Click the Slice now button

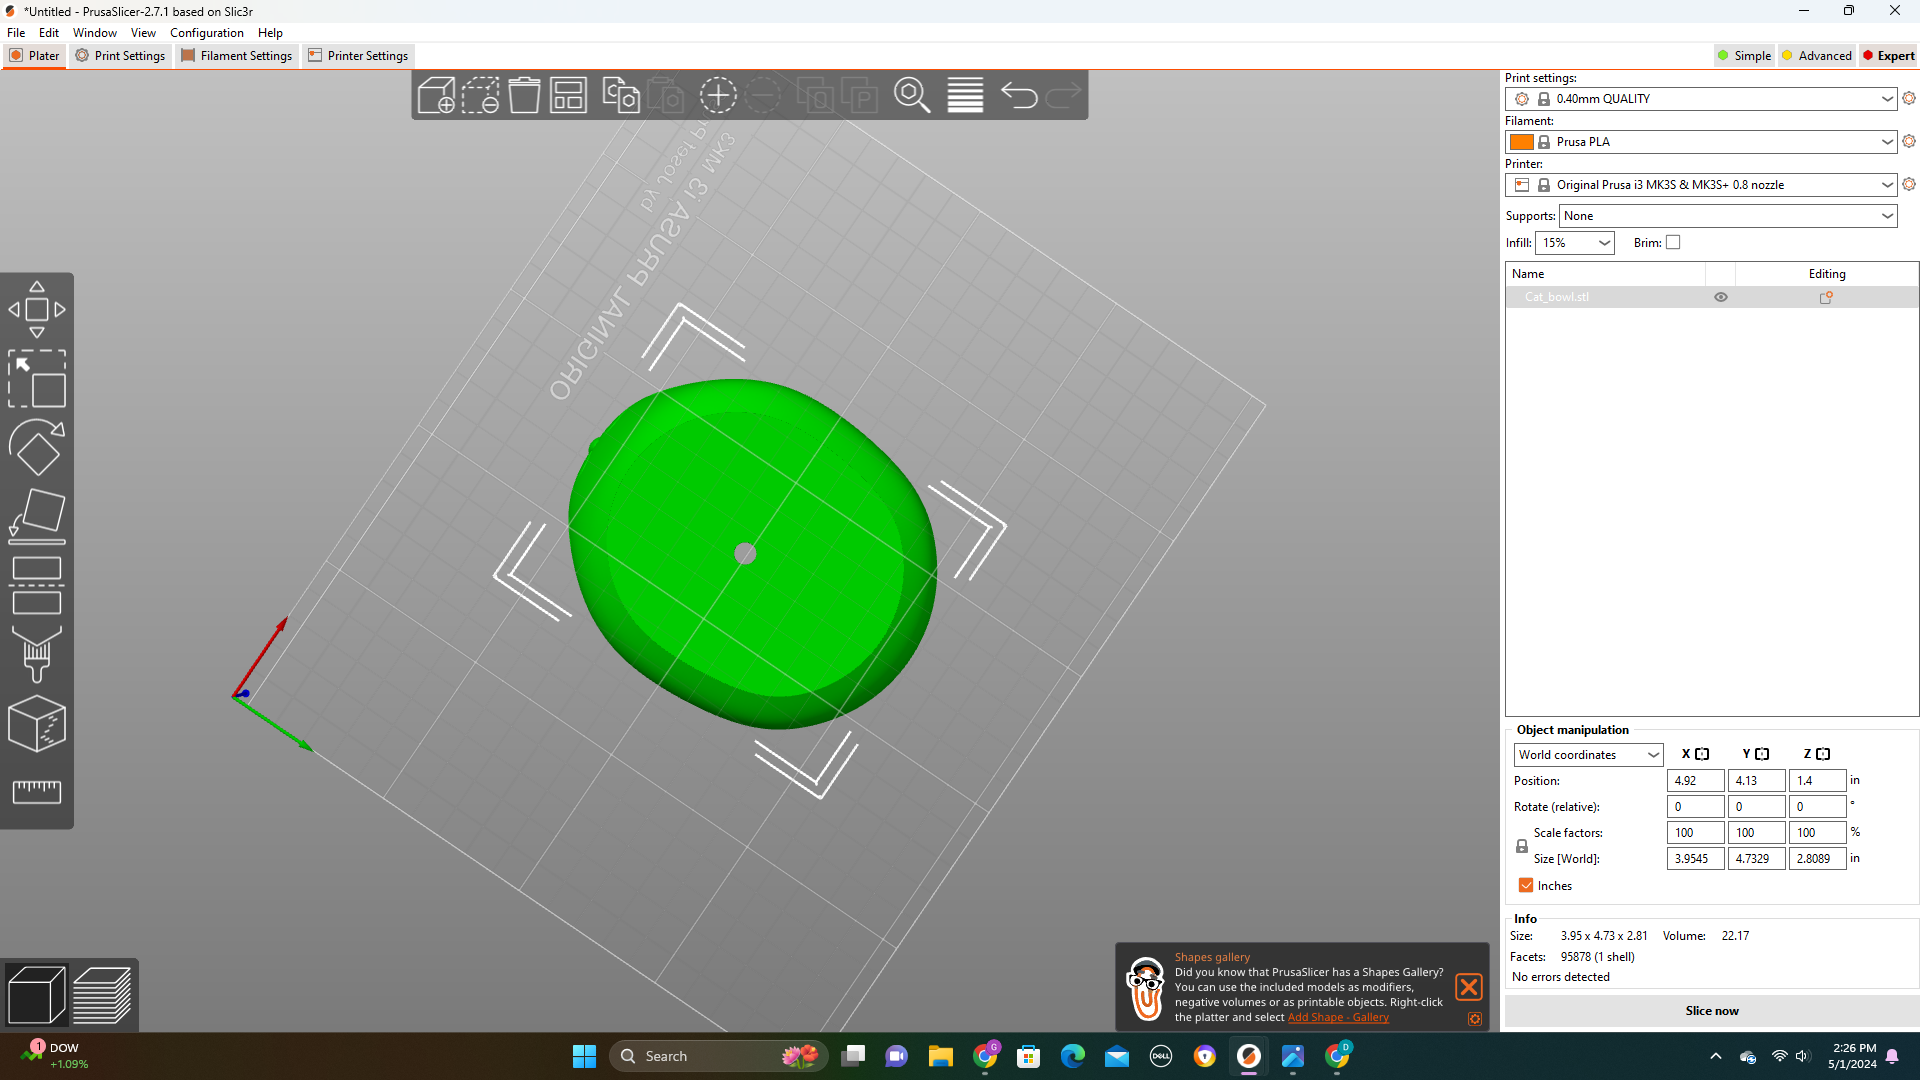(1712, 1011)
